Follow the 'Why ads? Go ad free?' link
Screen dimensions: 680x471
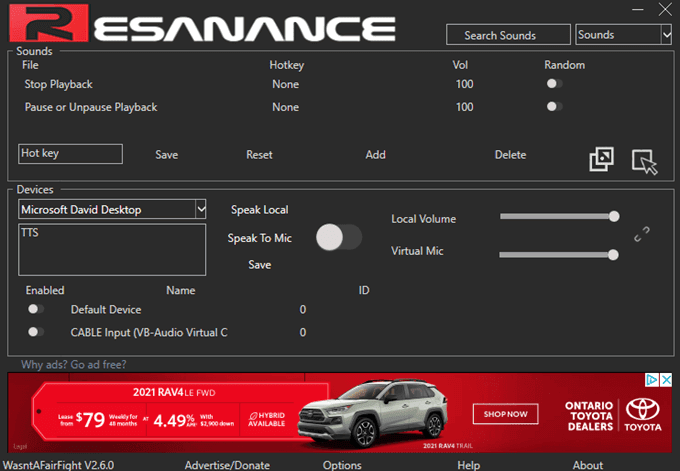(x=74, y=364)
